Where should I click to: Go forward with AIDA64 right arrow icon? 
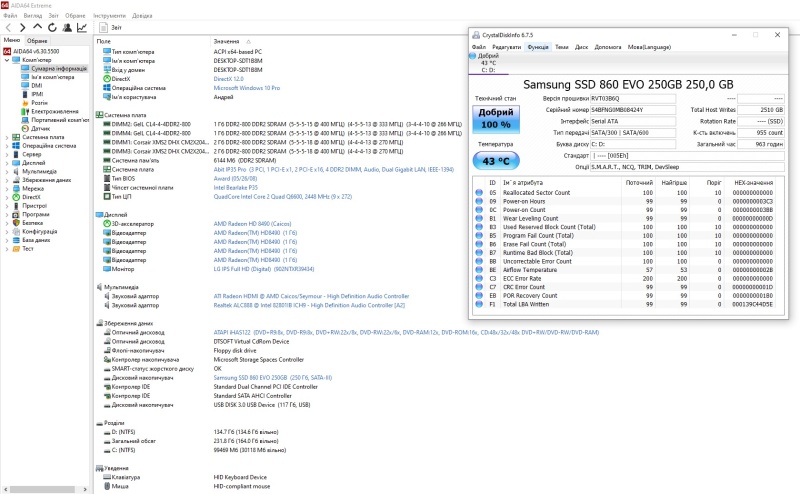point(22,28)
